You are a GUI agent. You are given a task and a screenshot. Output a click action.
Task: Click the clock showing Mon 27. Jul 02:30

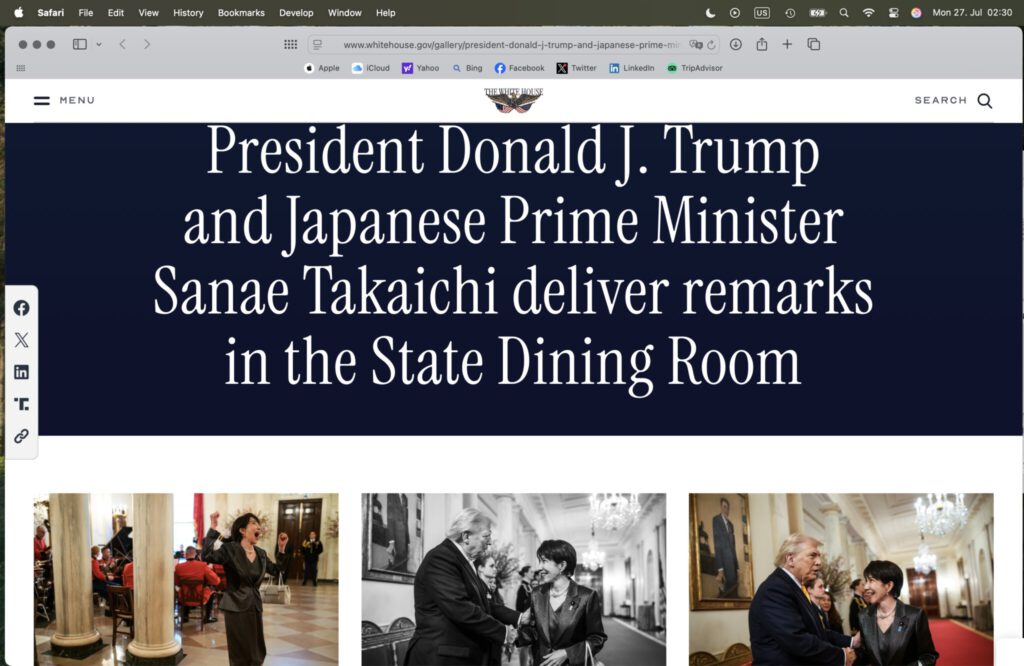(x=972, y=12)
